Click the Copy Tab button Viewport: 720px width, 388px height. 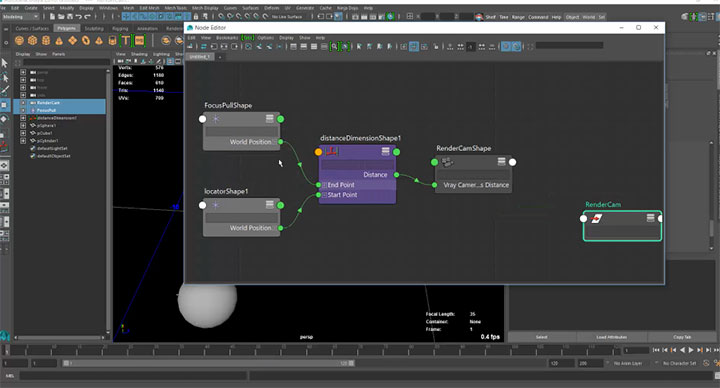(682, 337)
